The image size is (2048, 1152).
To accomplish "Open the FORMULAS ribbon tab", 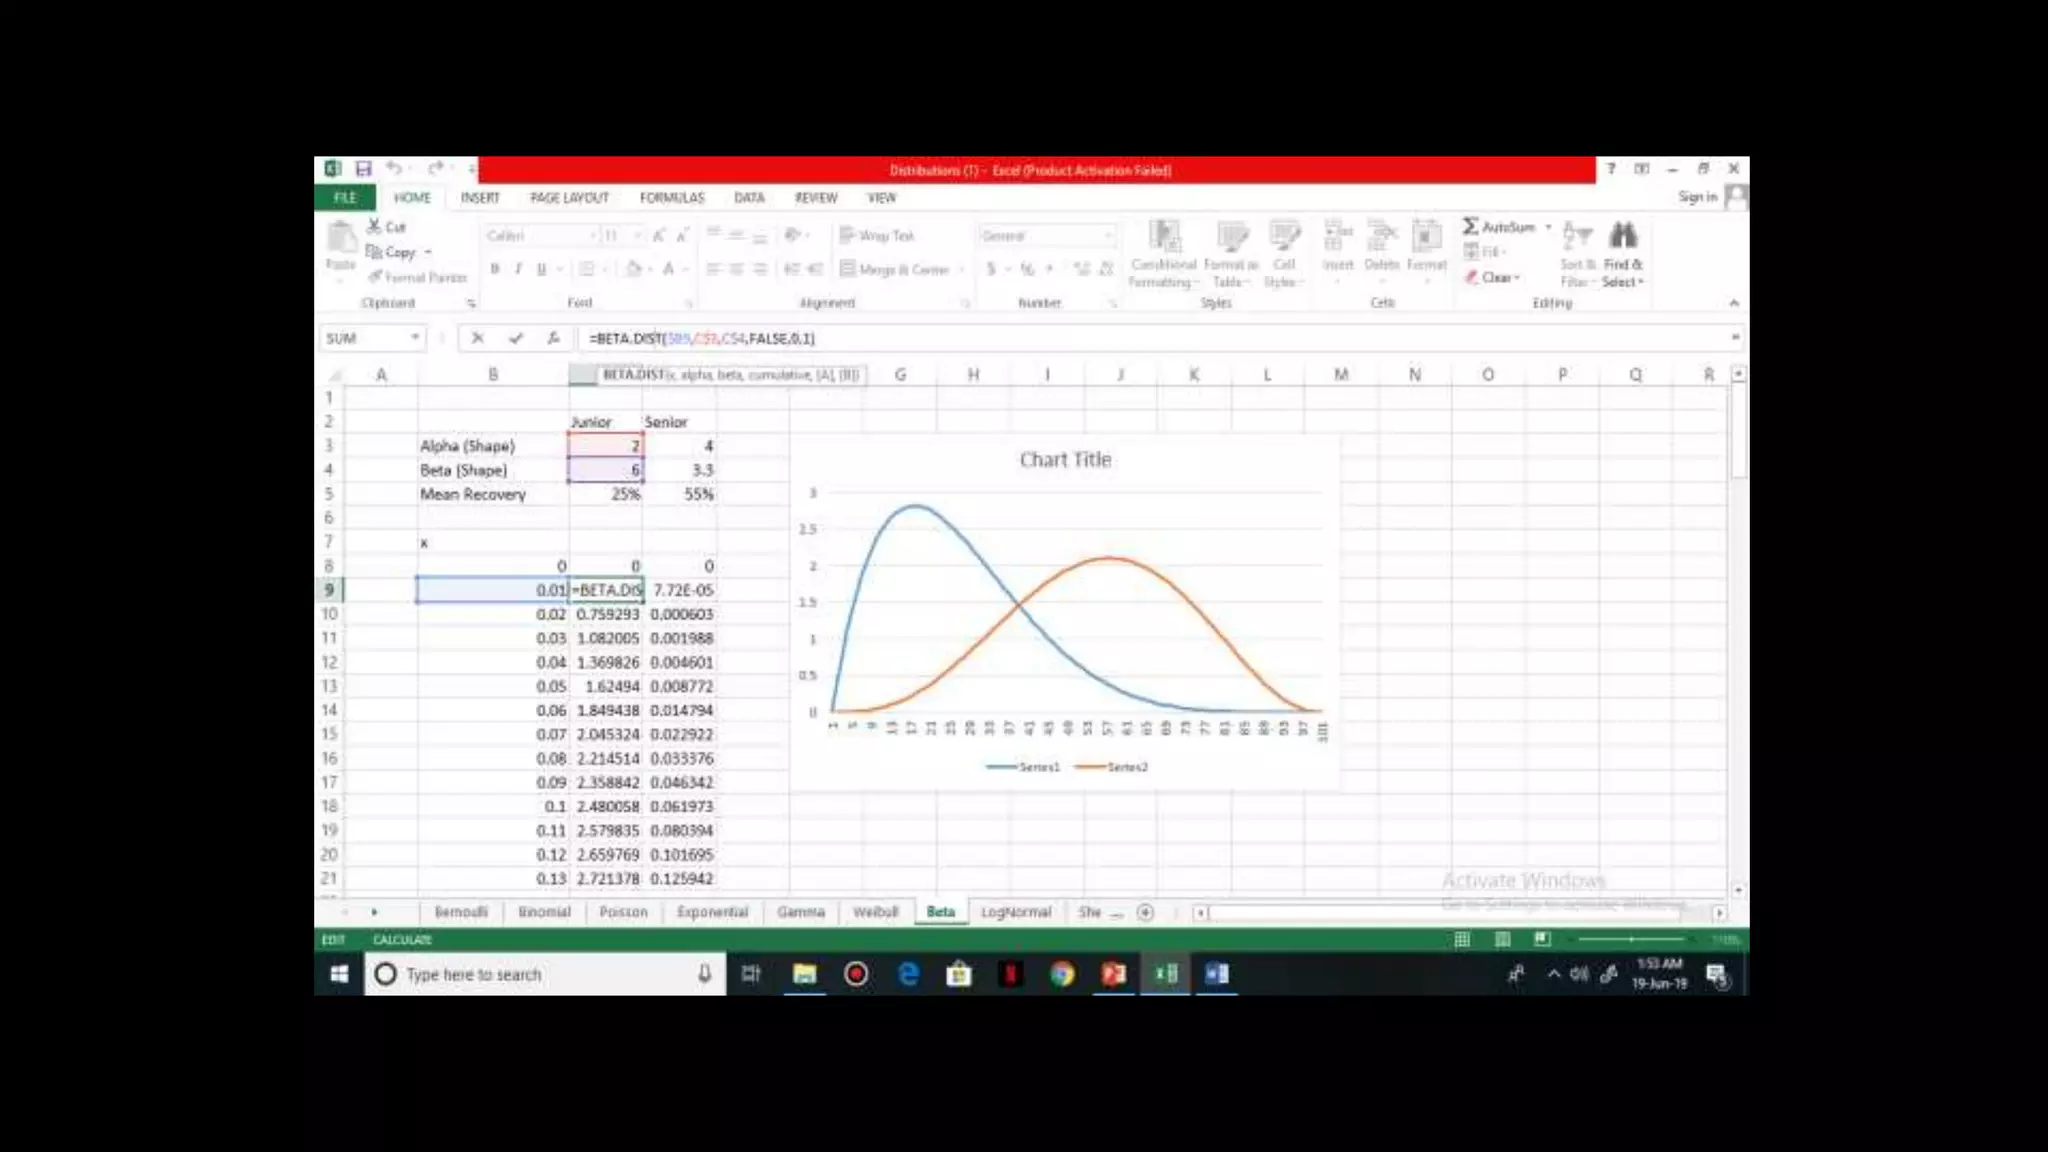I will click(672, 198).
